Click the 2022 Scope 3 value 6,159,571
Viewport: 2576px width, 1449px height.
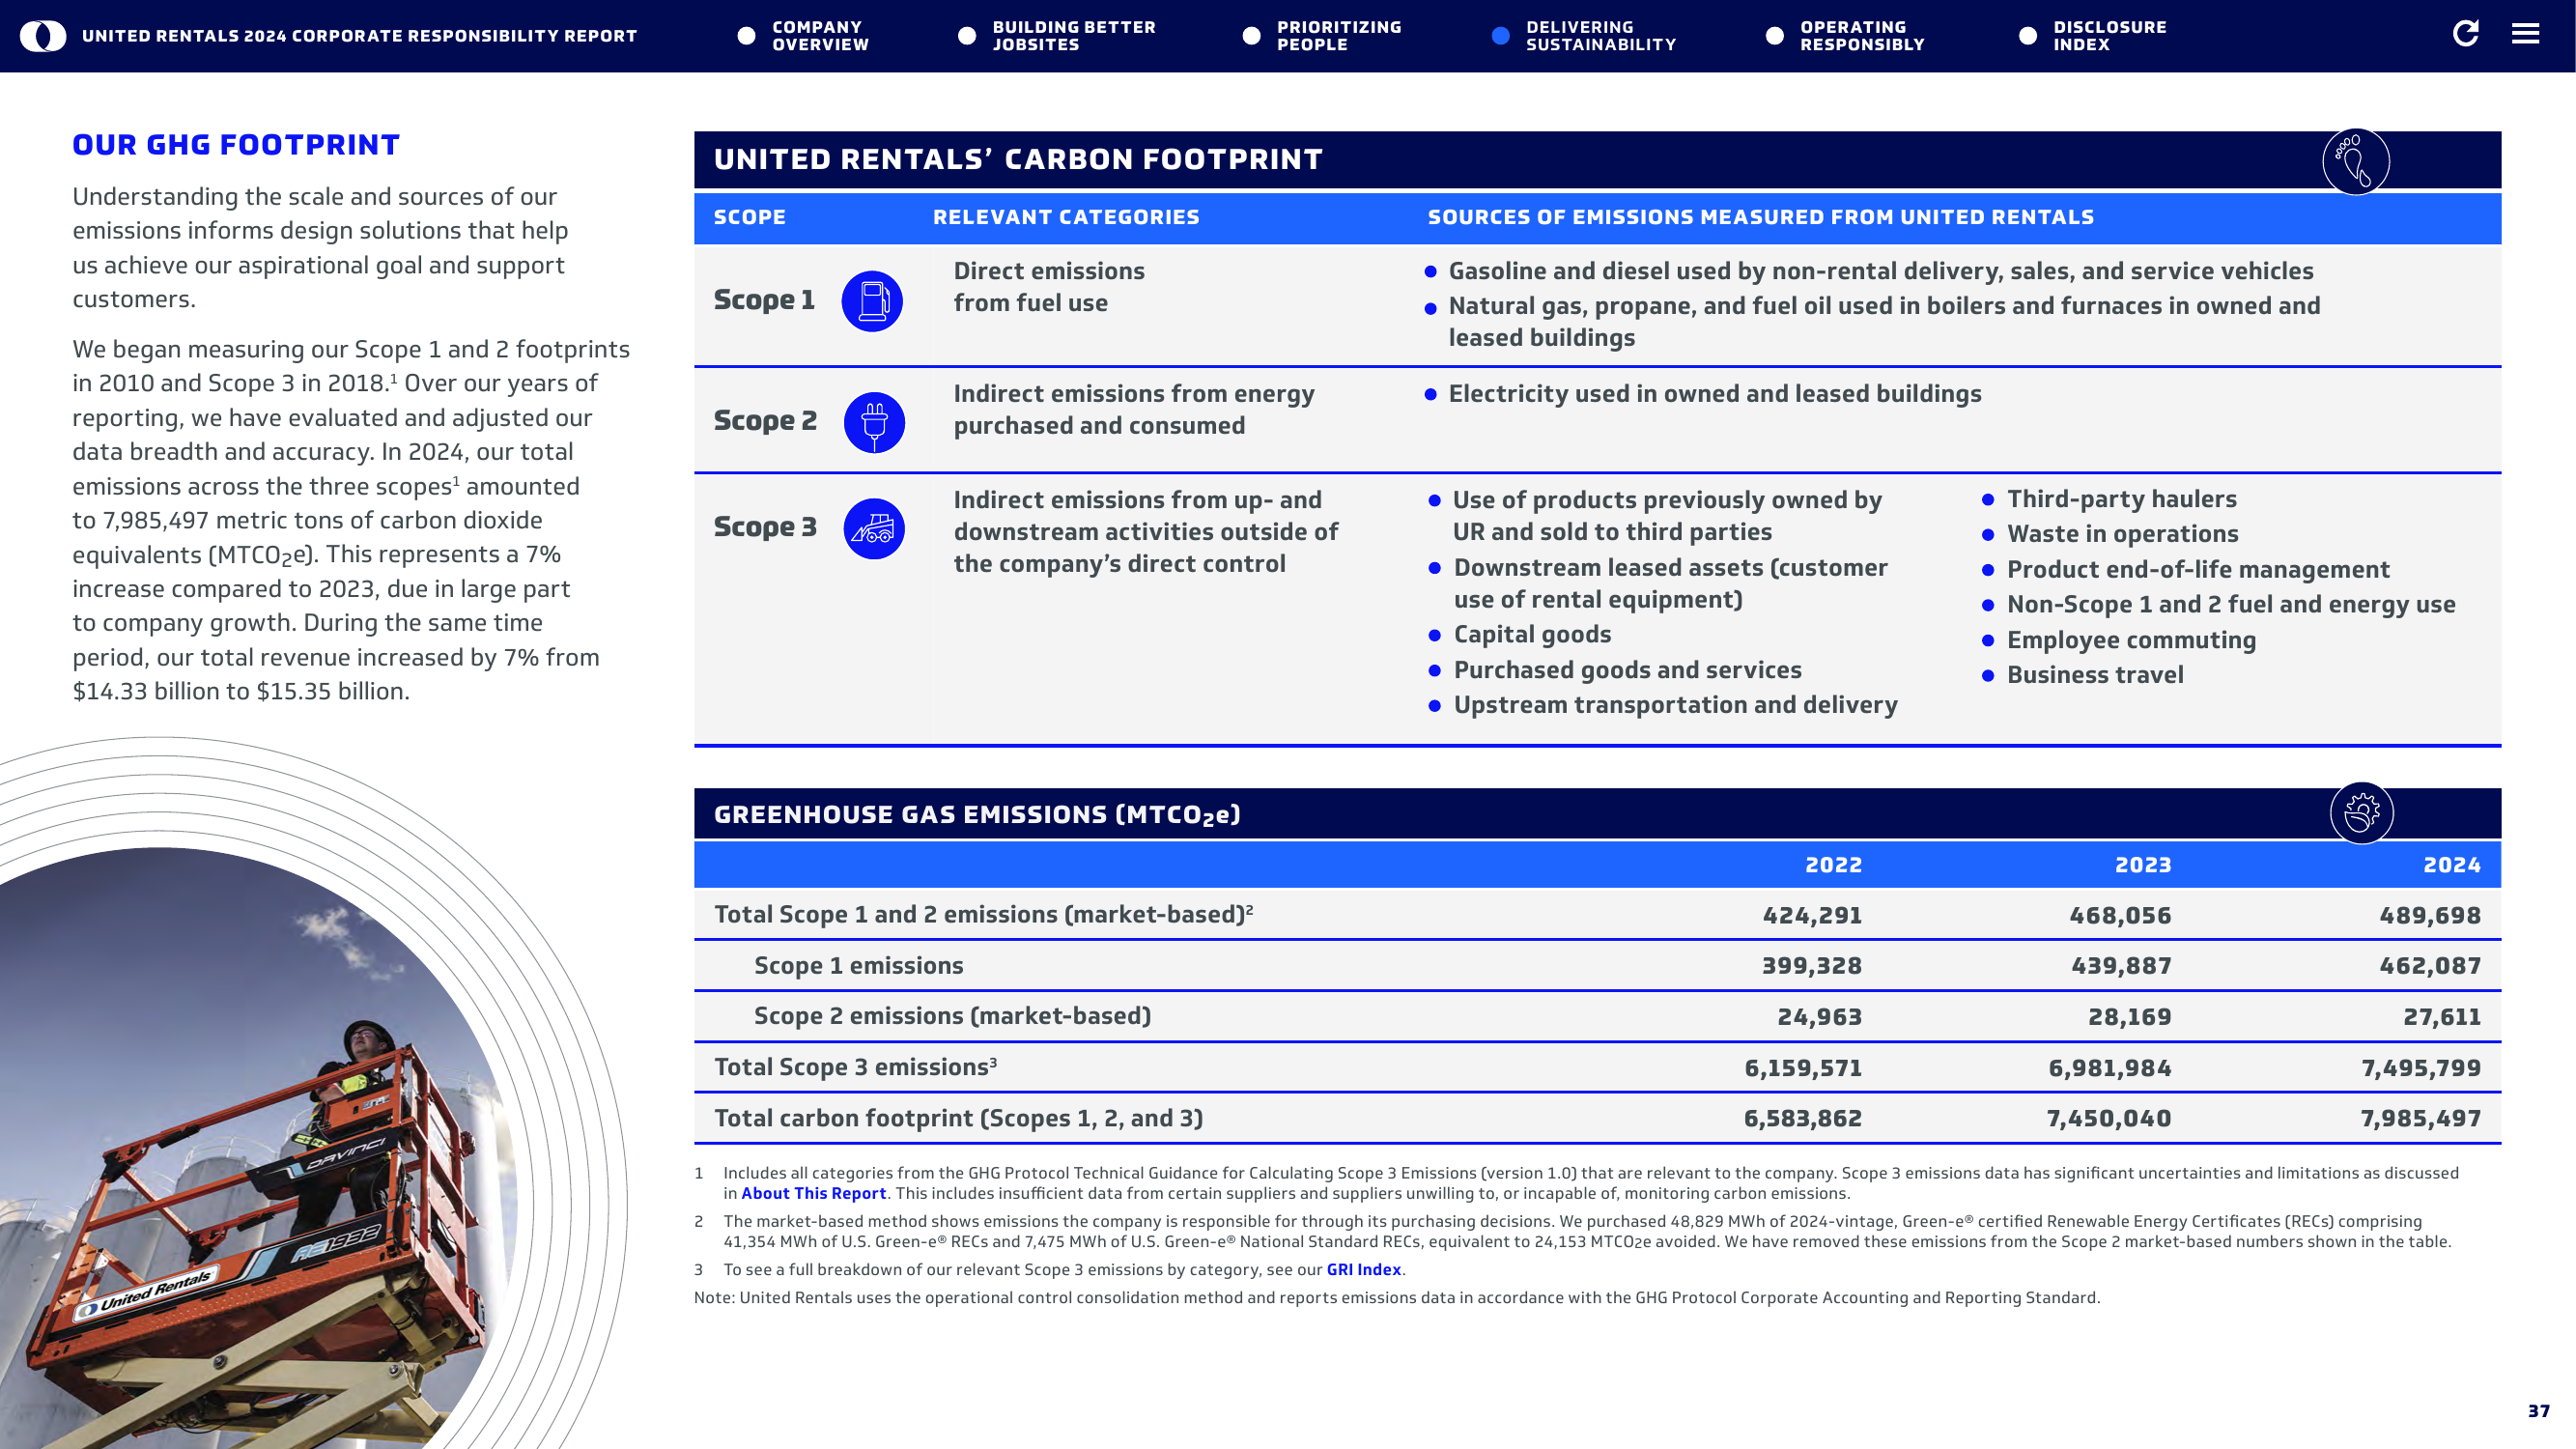point(1803,1068)
